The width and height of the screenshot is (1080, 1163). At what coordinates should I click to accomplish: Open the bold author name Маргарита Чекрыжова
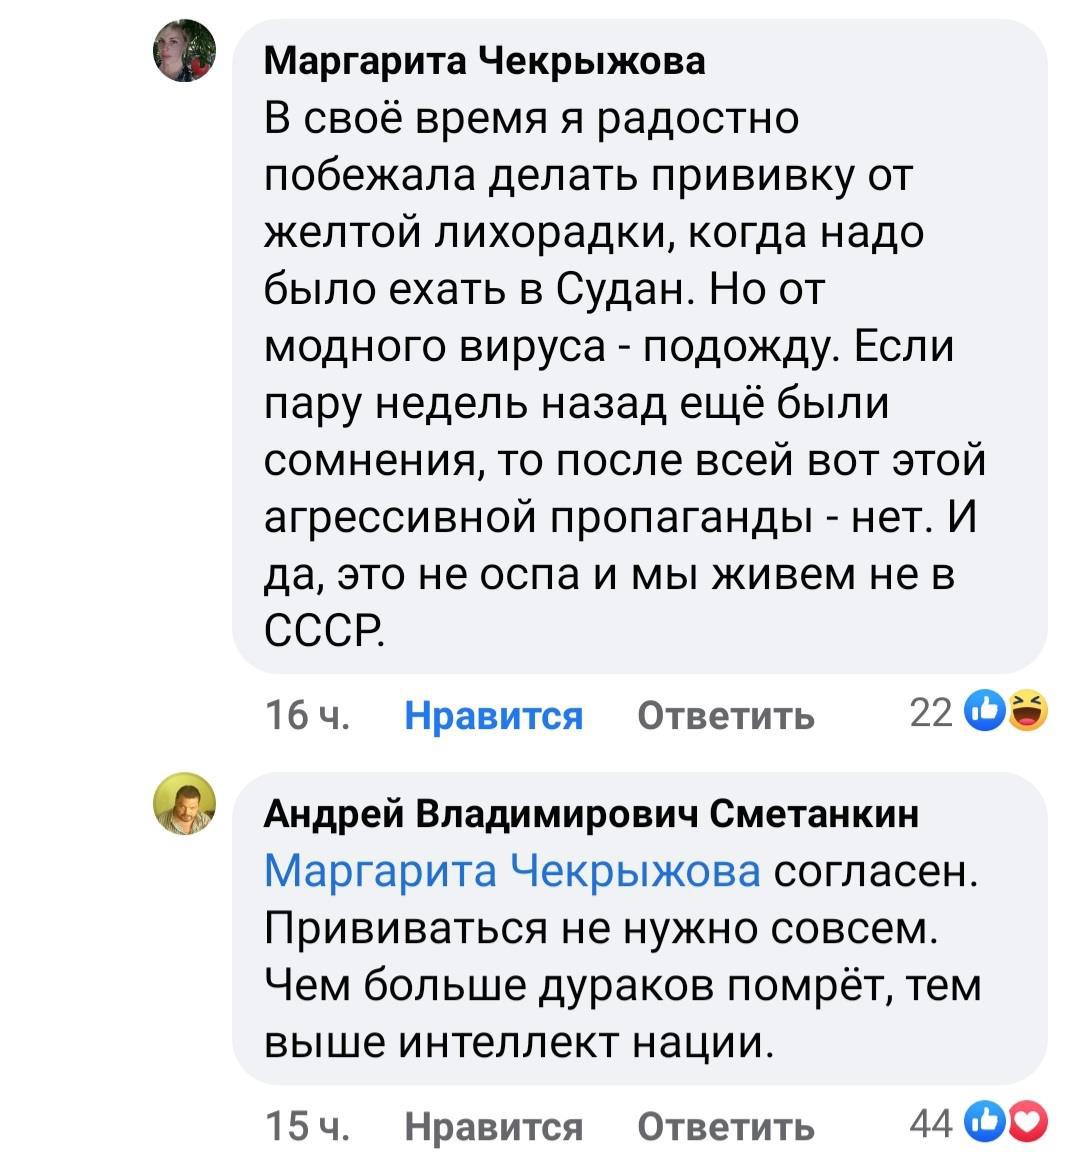(x=485, y=61)
